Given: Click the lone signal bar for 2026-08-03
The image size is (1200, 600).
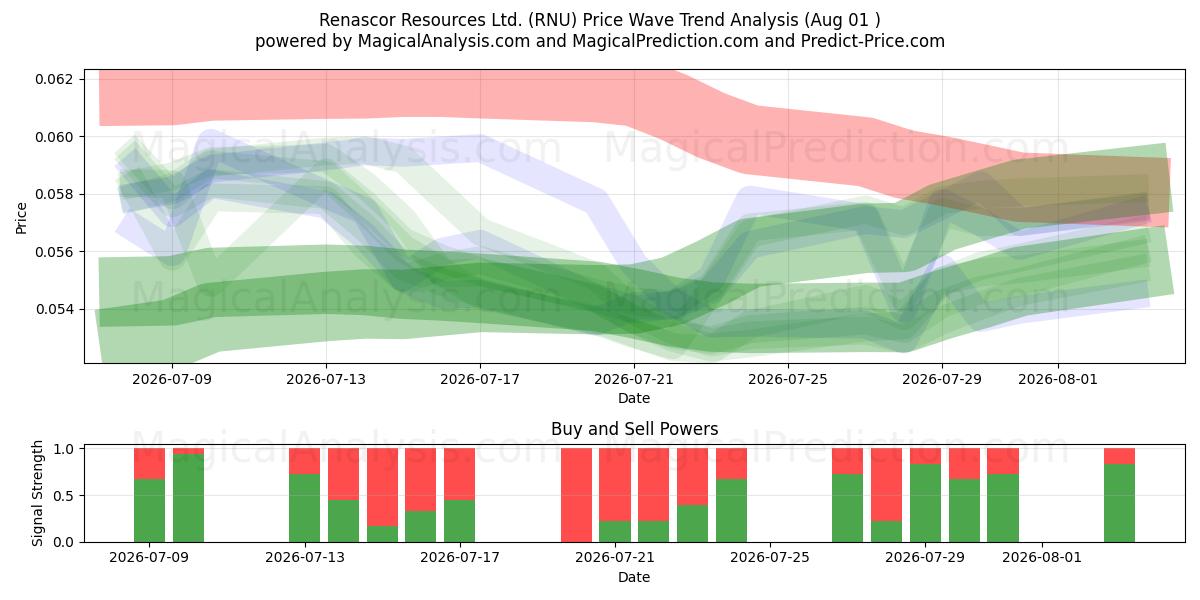Looking at the screenshot, I should tap(1119, 495).
